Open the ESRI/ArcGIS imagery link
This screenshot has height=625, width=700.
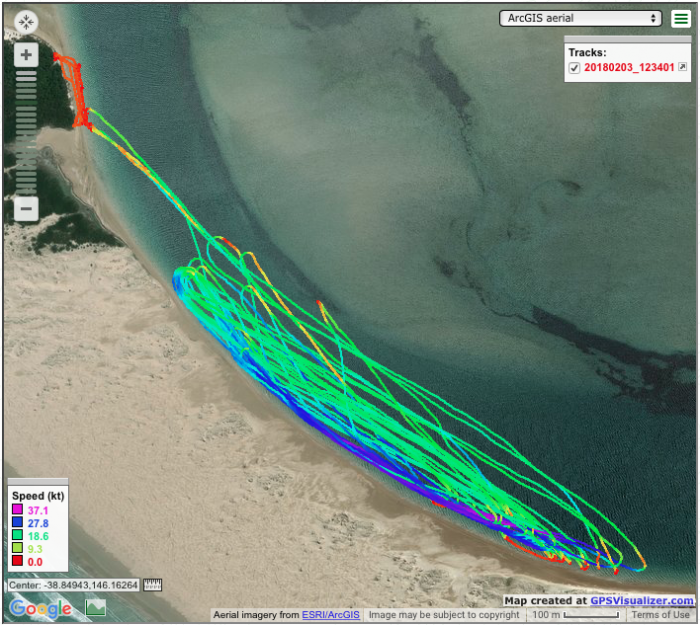click(x=330, y=615)
